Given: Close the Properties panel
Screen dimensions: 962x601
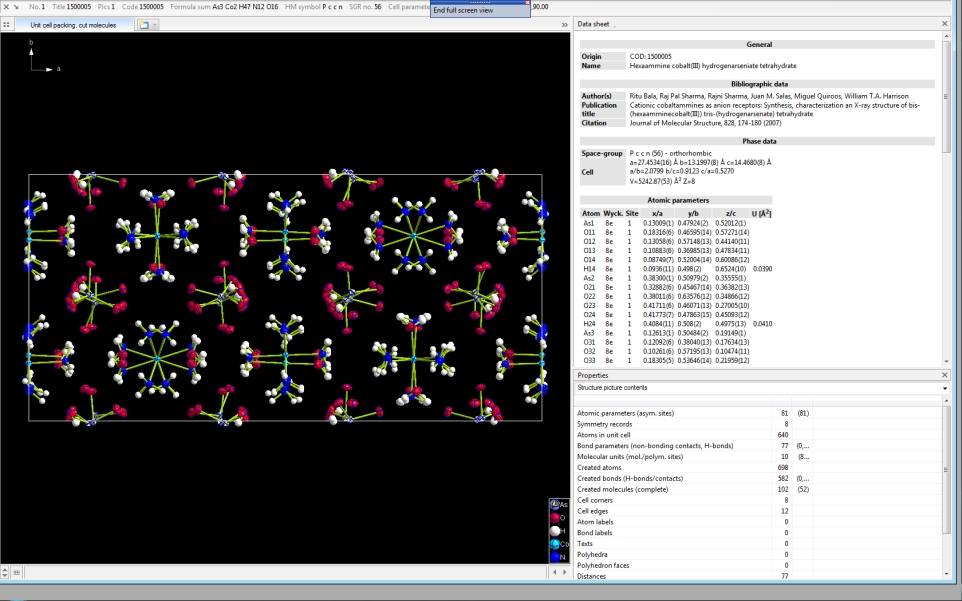Looking at the screenshot, I should [x=946, y=375].
